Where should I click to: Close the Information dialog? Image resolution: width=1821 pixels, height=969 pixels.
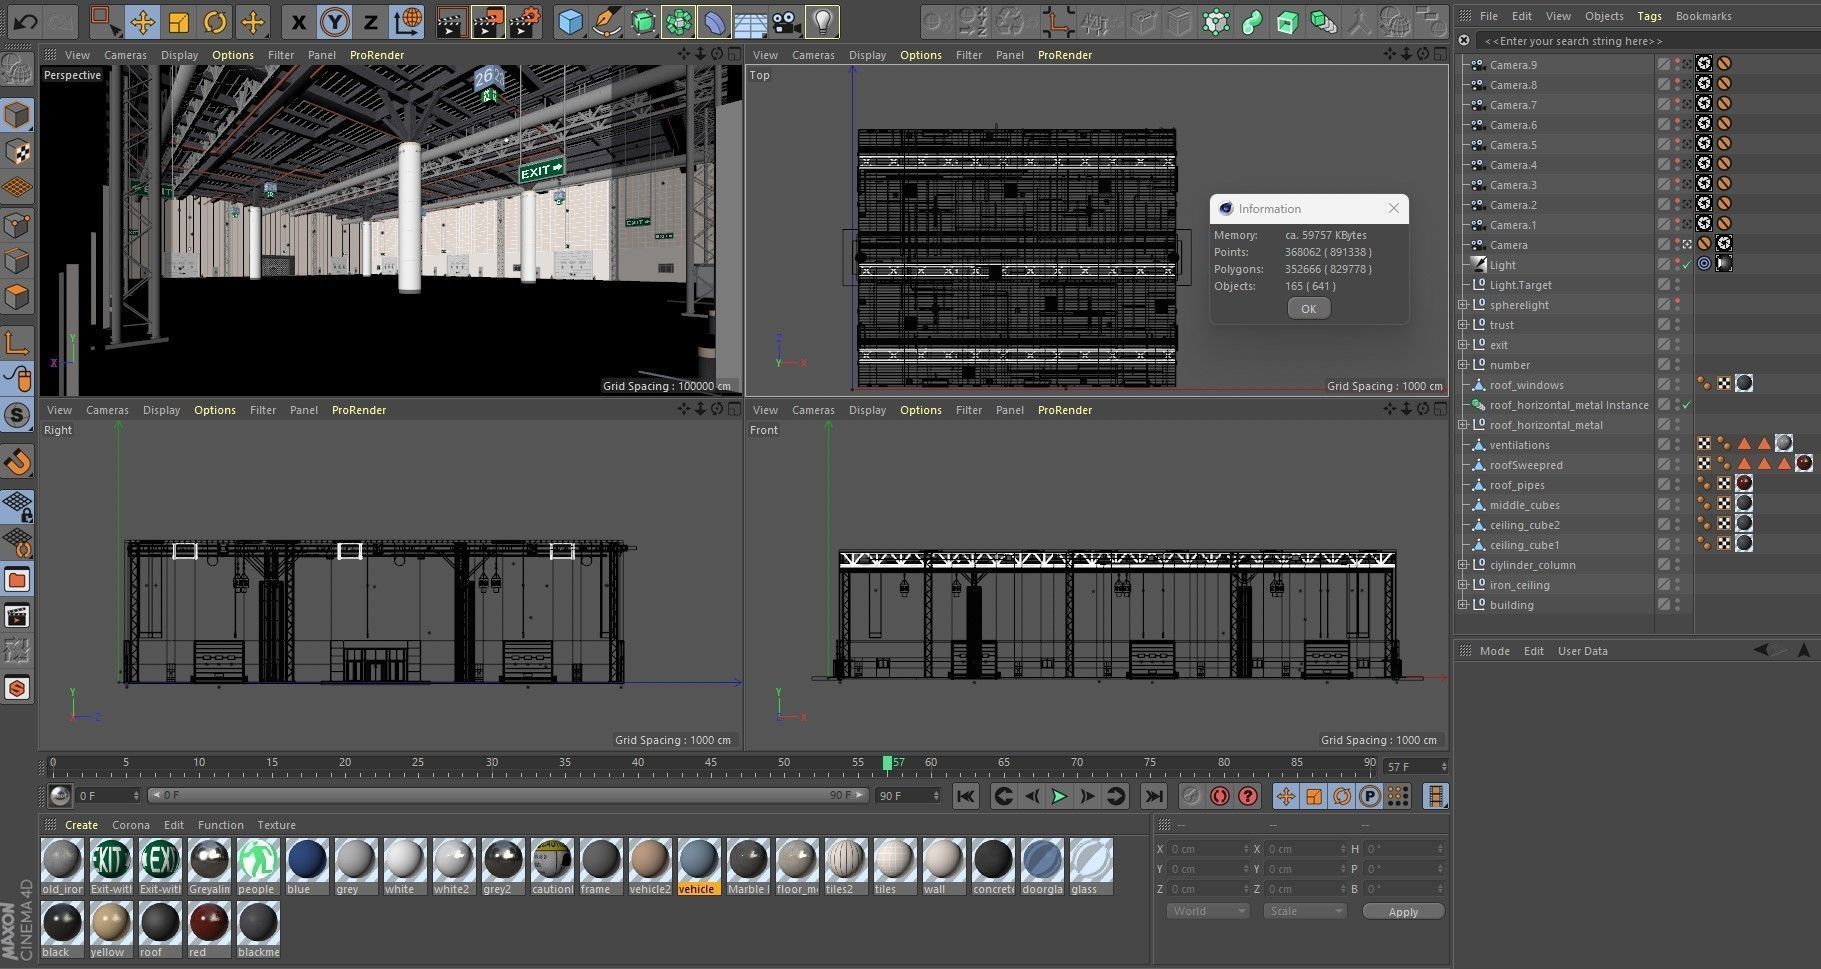1394,208
